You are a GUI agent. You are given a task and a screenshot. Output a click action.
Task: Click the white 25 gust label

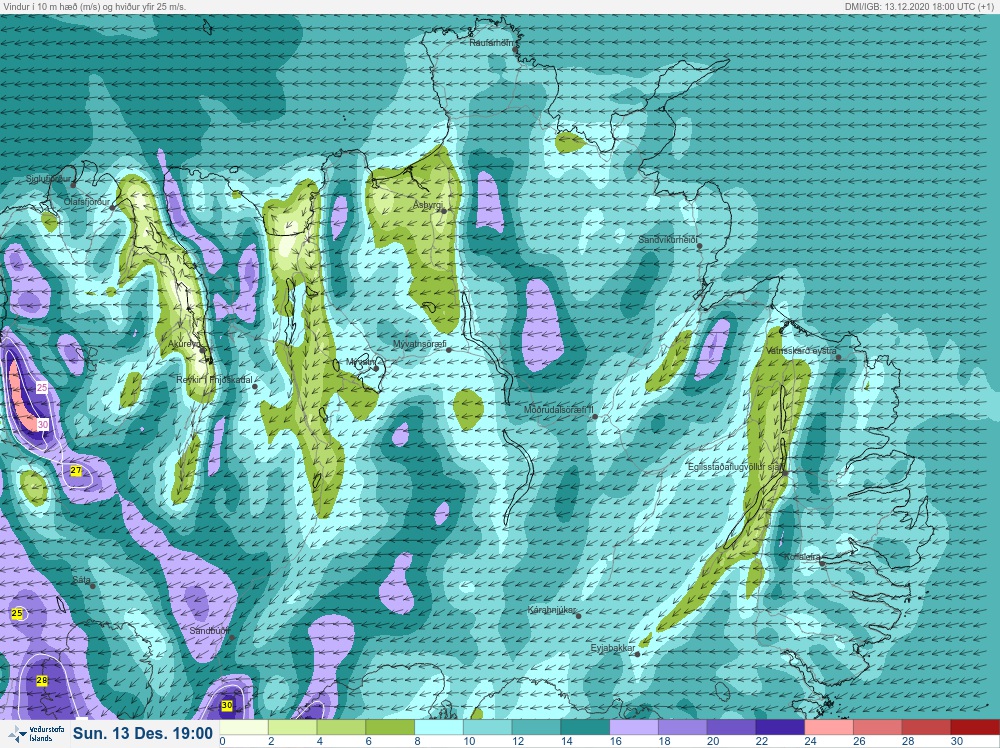point(42,388)
